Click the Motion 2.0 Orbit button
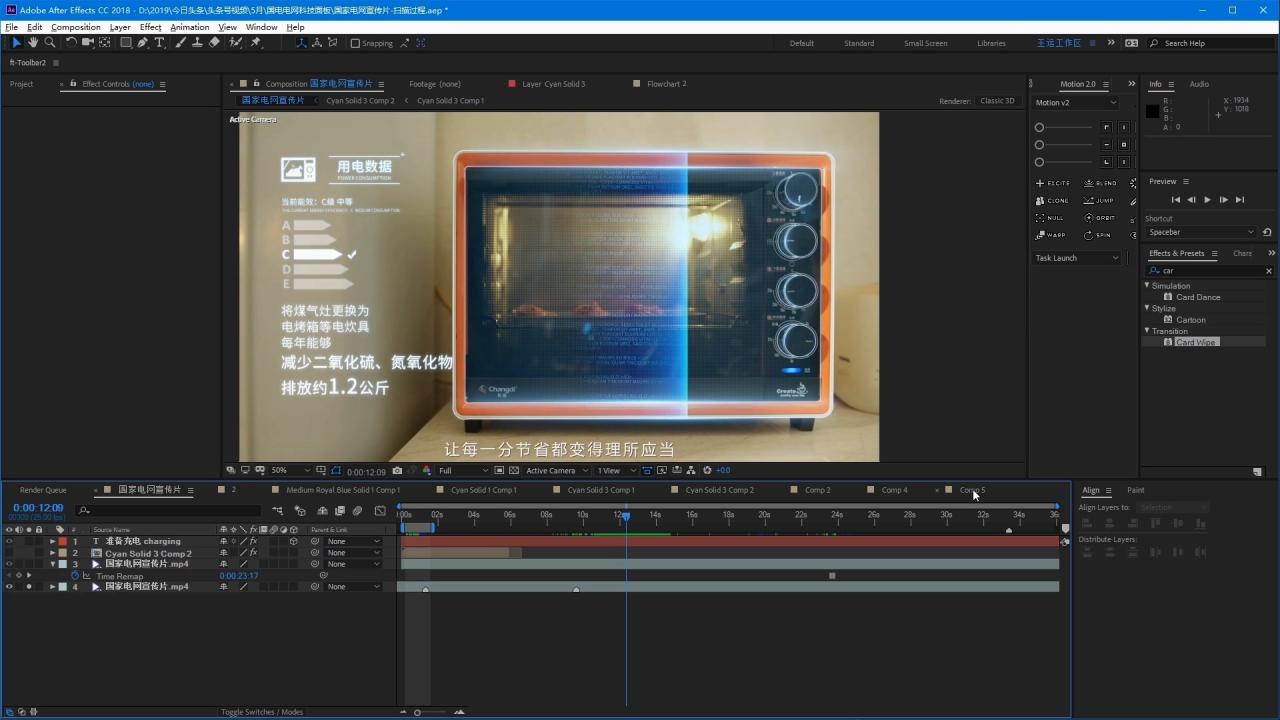This screenshot has height=720, width=1280. (x=1099, y=218)
